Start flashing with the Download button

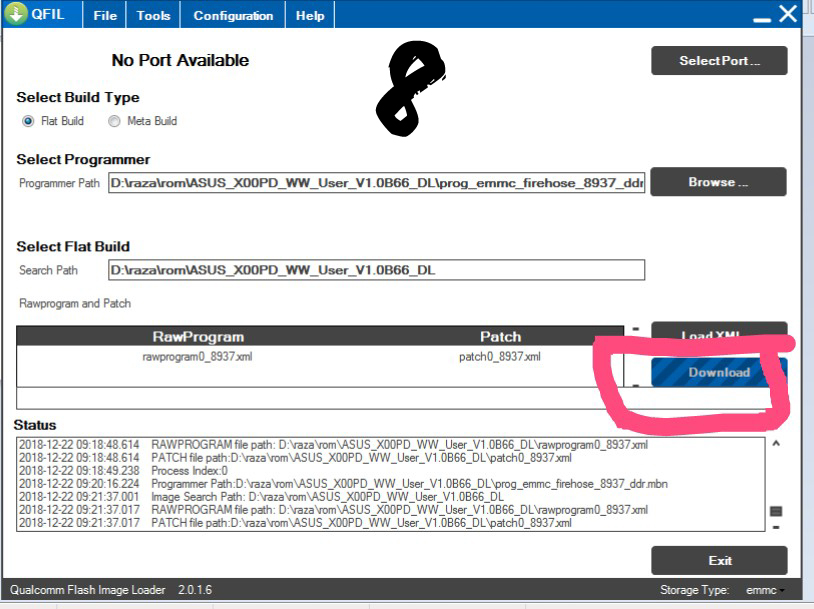719,372
